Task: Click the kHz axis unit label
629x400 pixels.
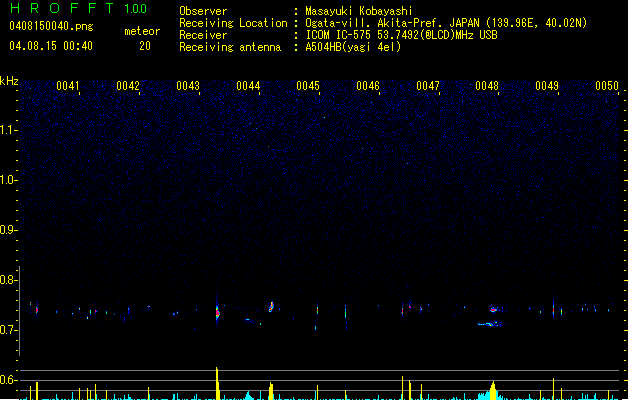Action: [9, 81]
